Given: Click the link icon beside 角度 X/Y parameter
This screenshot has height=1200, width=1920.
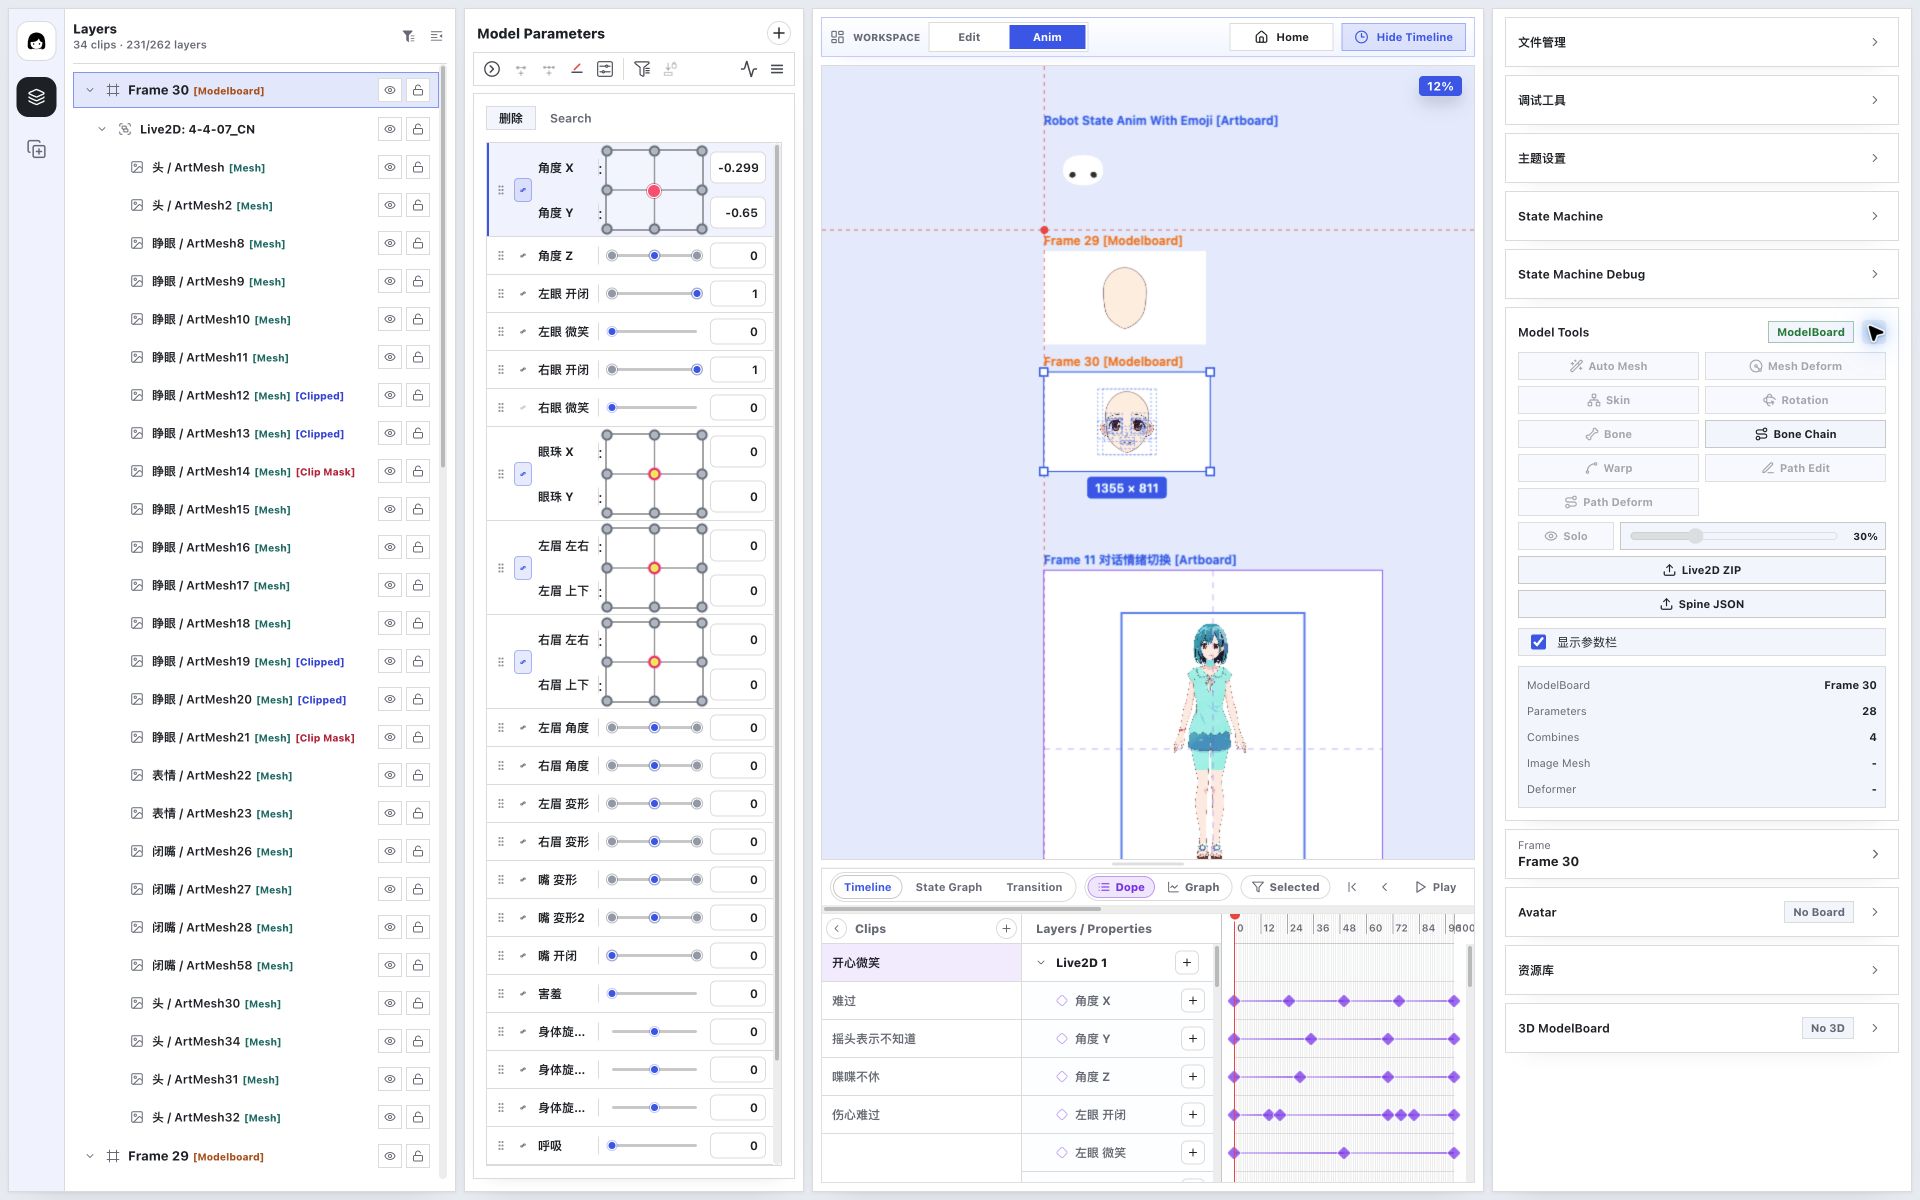Looking at the screenshot, I should (523, 190).
